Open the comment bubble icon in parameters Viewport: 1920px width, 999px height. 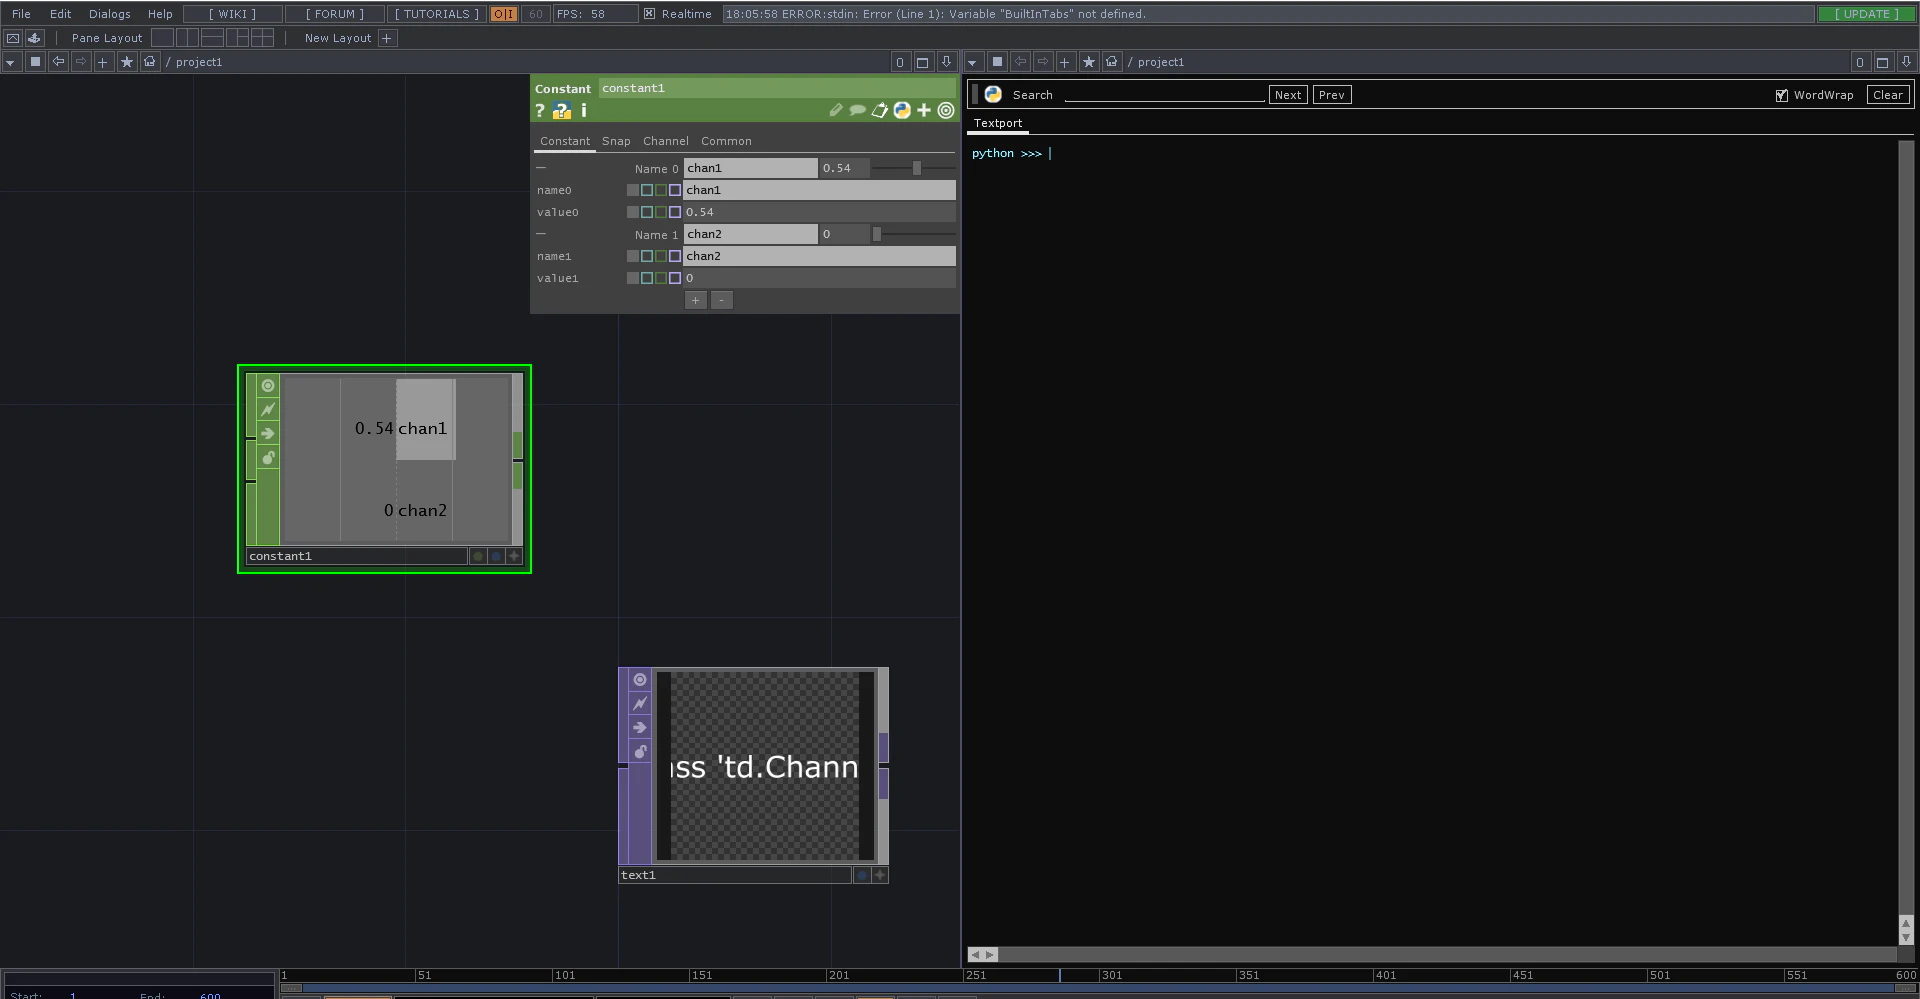tap(857, 110)
